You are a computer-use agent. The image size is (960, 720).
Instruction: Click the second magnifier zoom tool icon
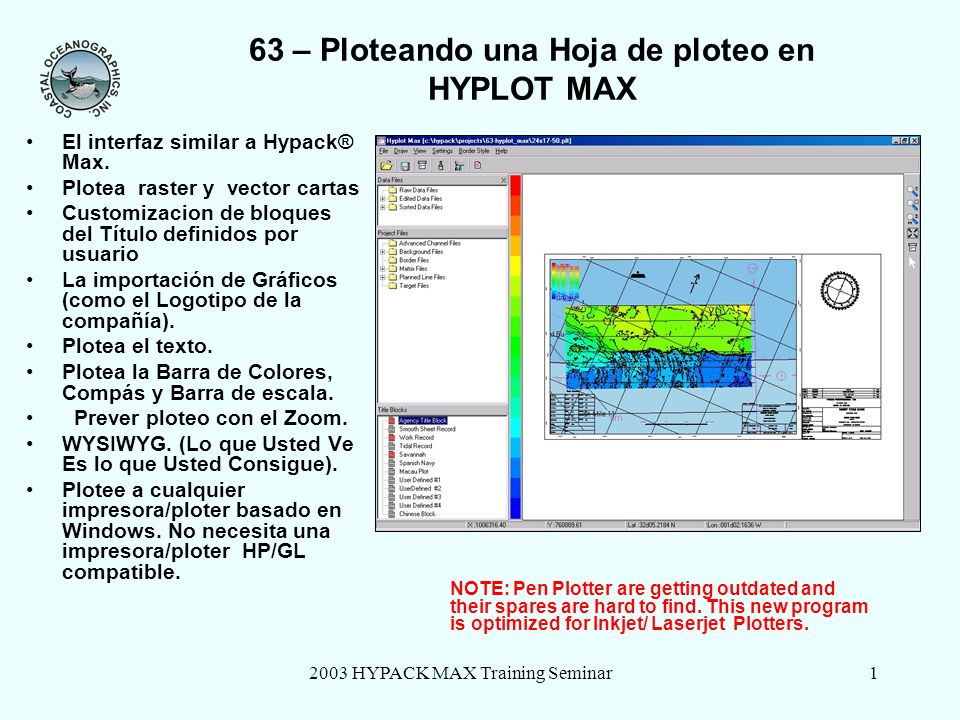[912, 205]
